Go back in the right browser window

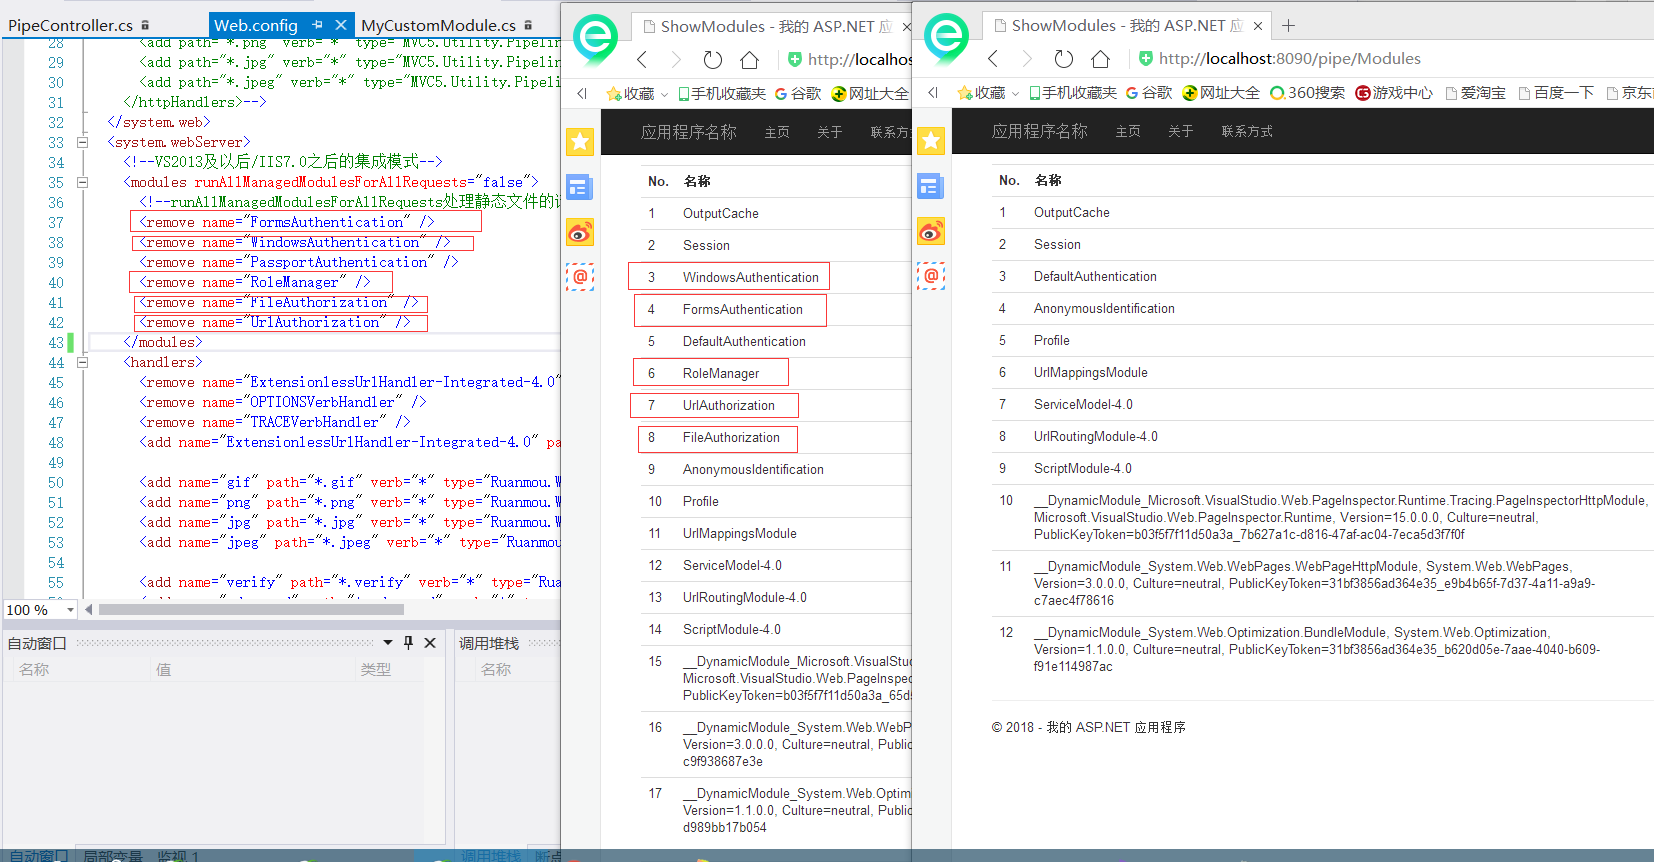pos(993,59)
